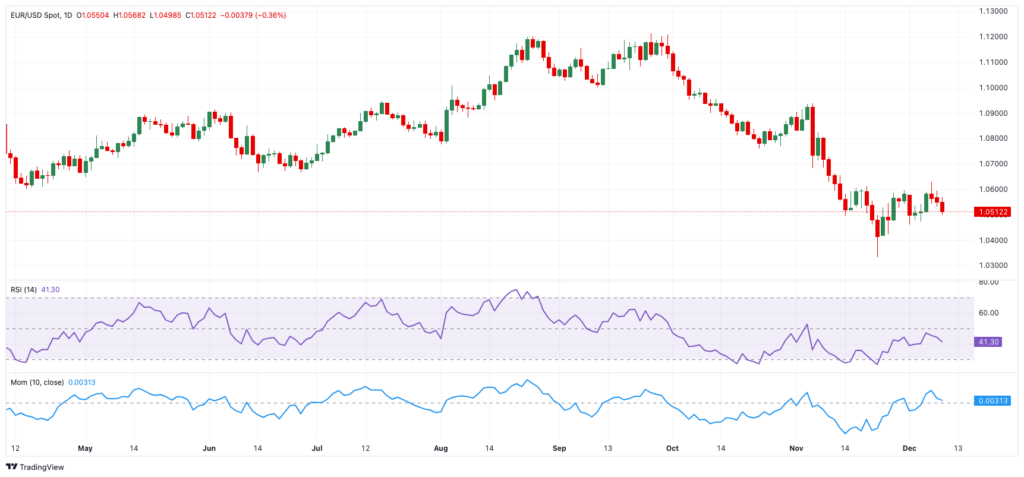Click the Sep label on the time axis
Screen dimensions: 1024x477
pyautogui.click(x=562, y=447)
